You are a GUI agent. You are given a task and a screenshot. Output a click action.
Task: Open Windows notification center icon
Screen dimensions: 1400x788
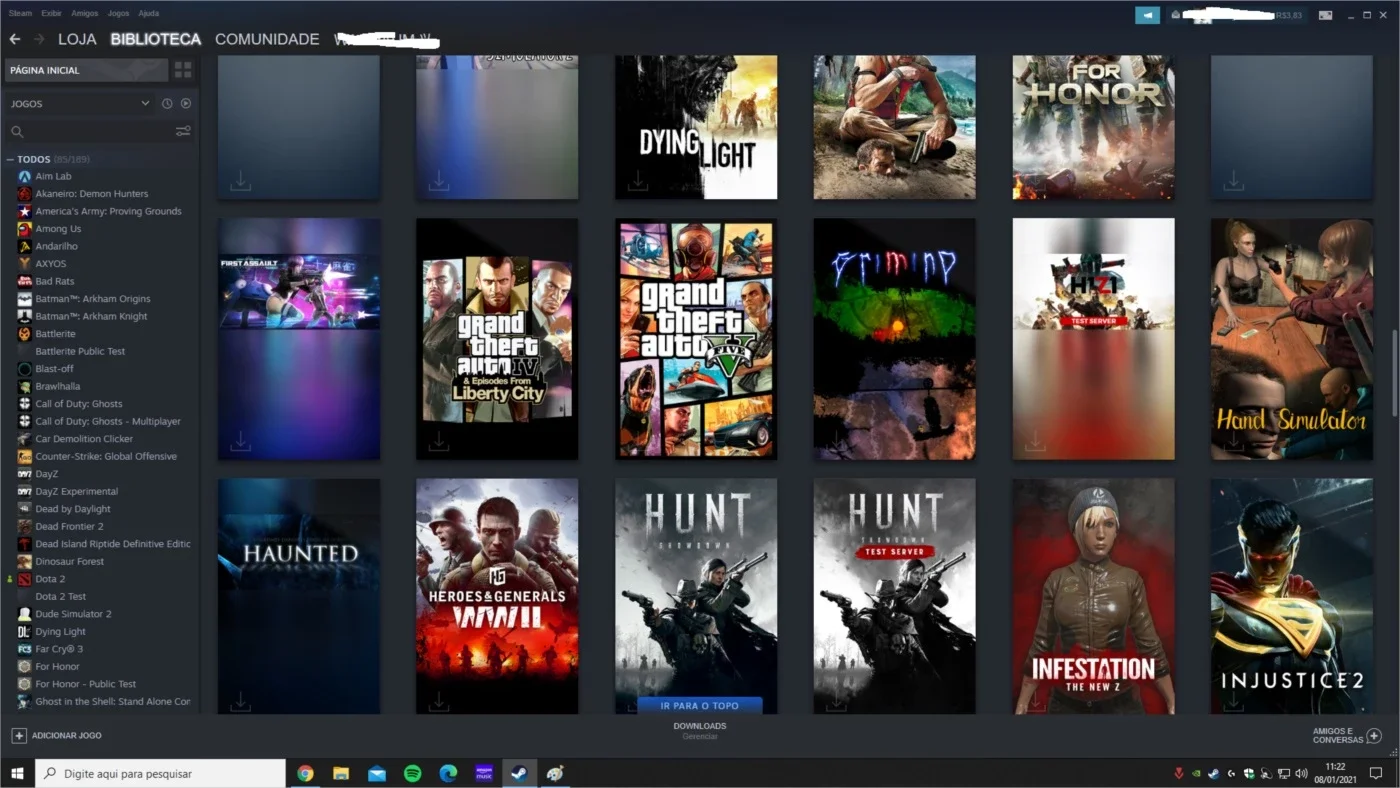click(1376, 773)
